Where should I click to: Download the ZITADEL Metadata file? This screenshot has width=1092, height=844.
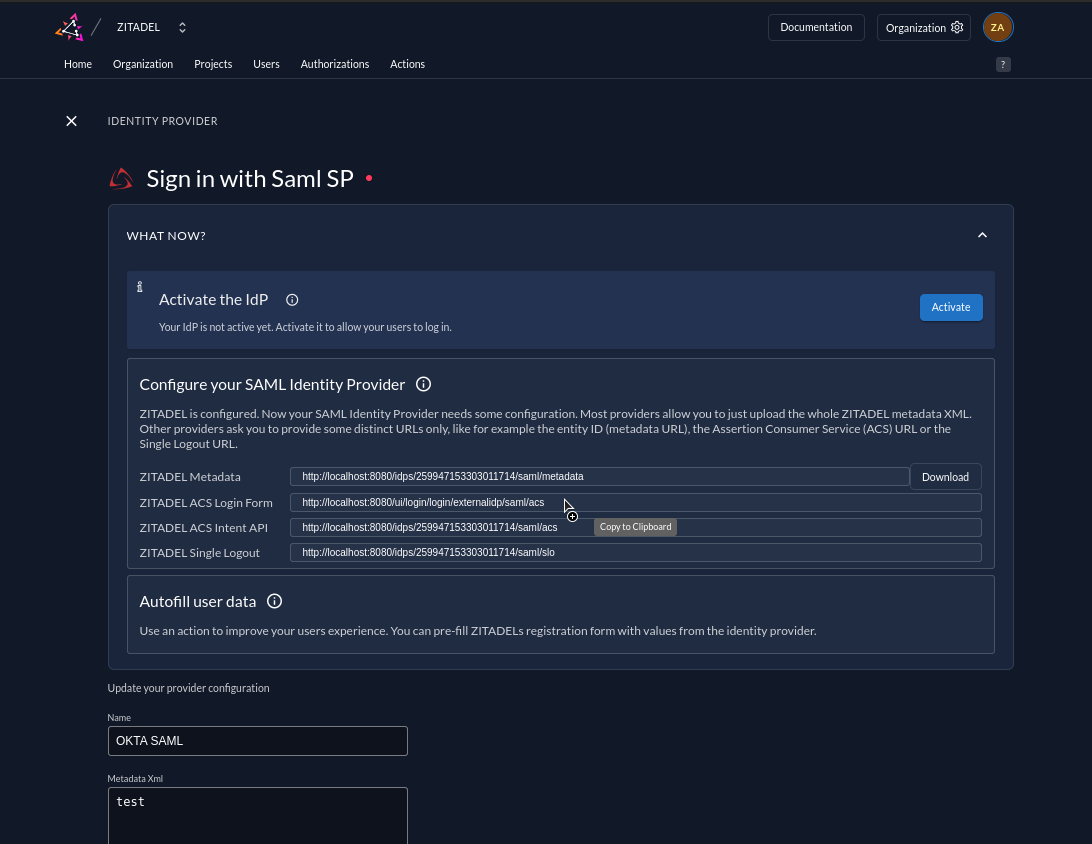click(x=944, y=477)
